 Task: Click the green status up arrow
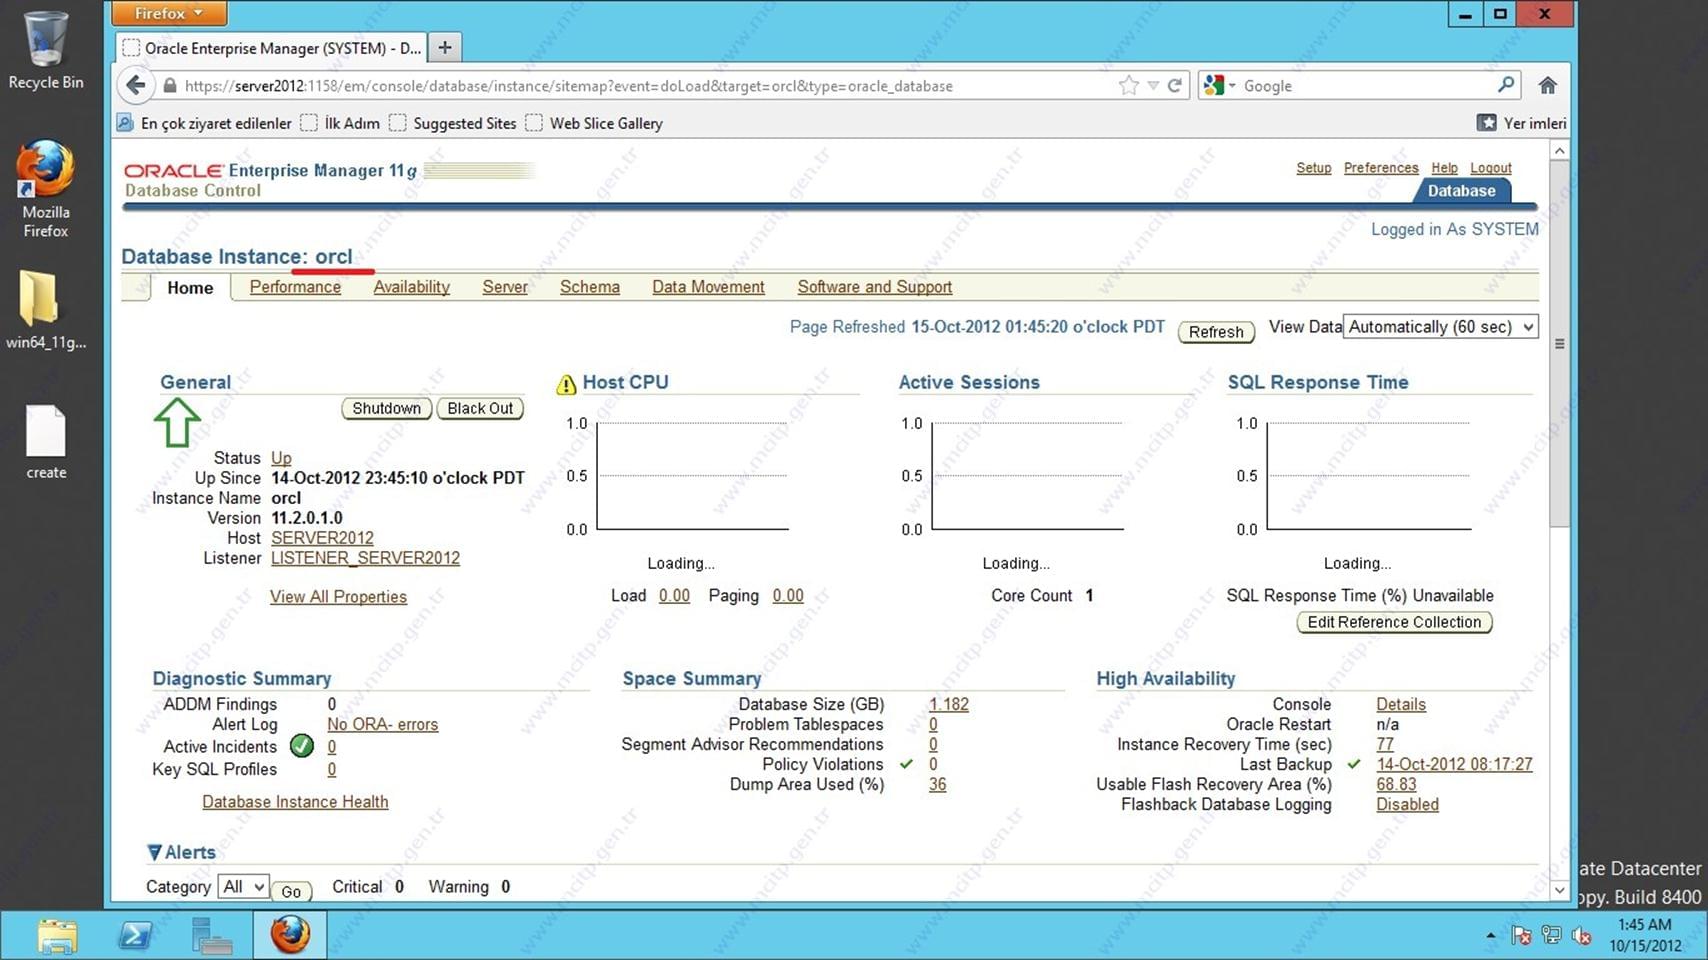tap(177, 422)
